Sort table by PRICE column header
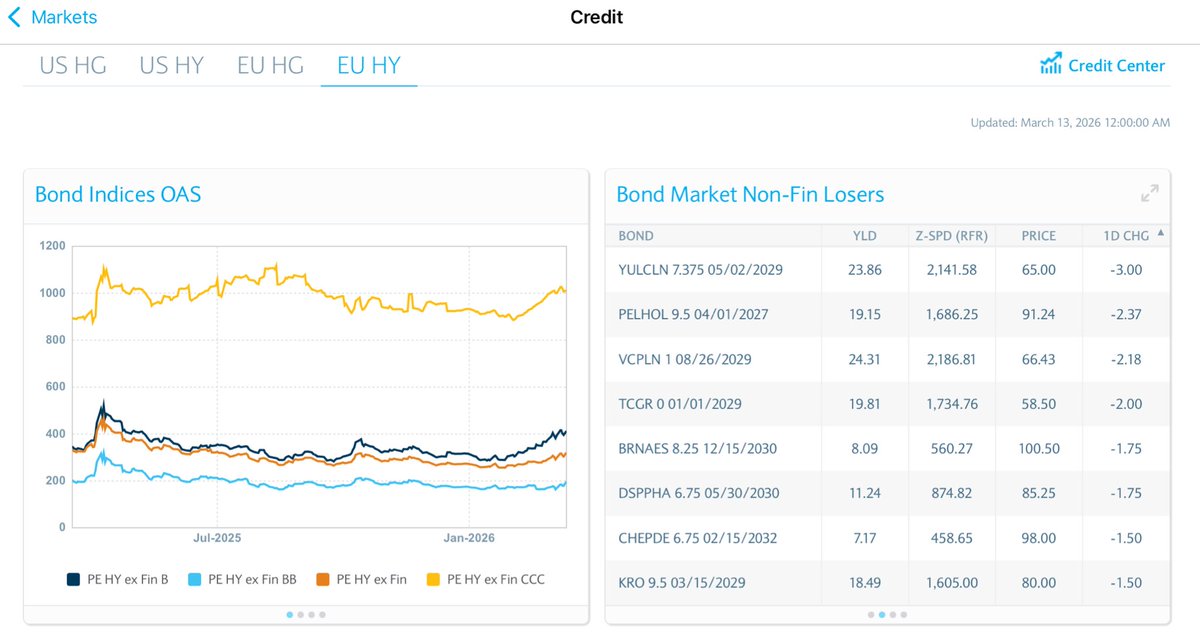The width and height of the screenshot is (1200, 637). tap(1039, 236)
